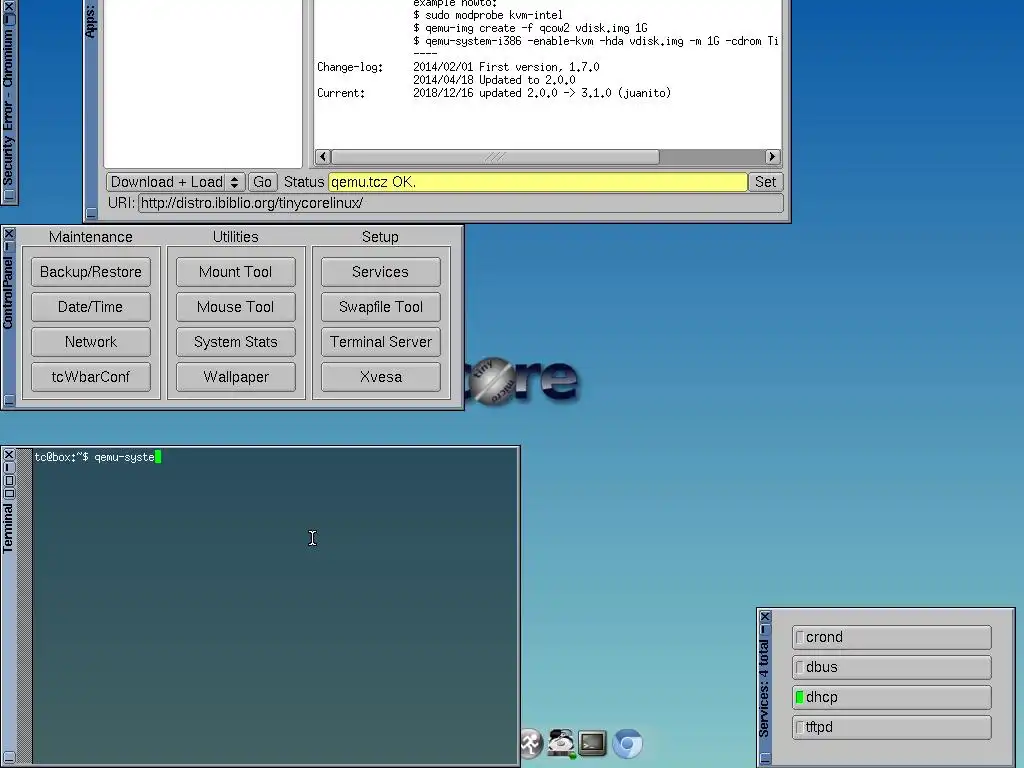Viewport: 1024px width, 768px height.
Task: Click the horizontal scrollbar thumb in Apps info
Action: click(495, 157)
